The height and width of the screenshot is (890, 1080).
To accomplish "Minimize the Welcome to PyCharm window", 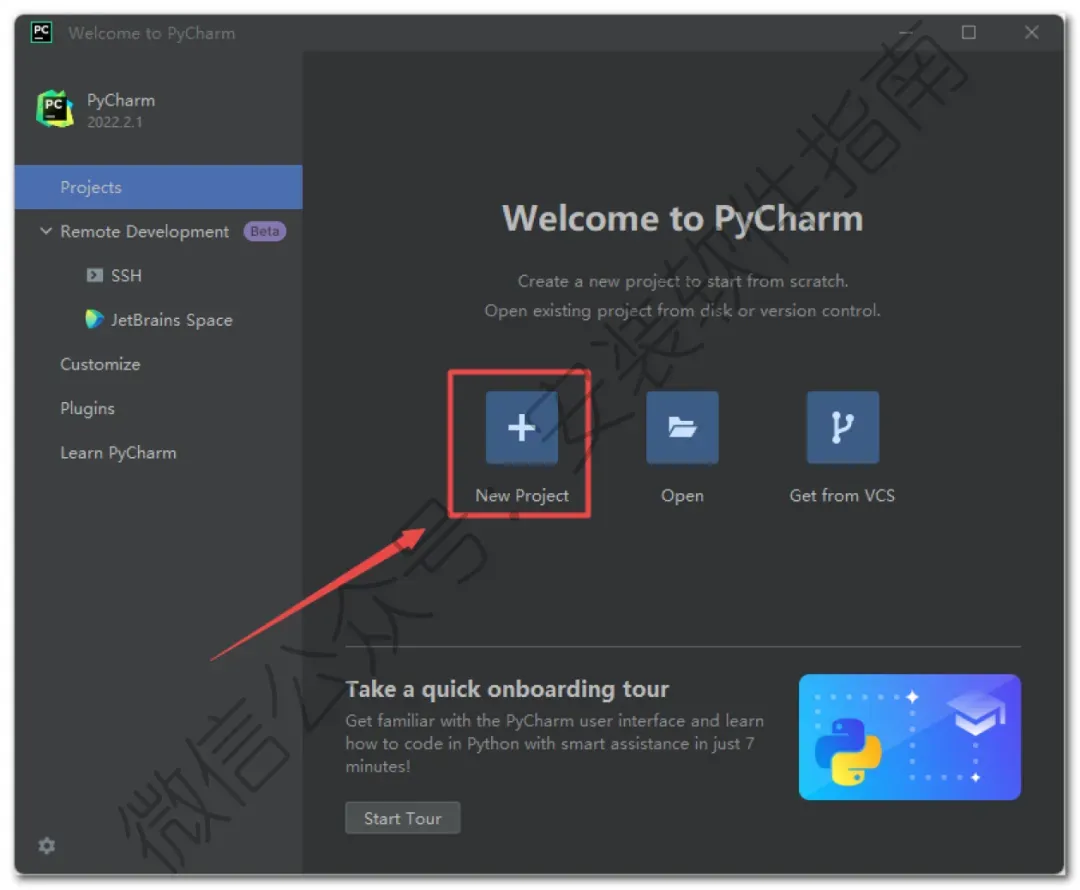I will coord(906,32).
